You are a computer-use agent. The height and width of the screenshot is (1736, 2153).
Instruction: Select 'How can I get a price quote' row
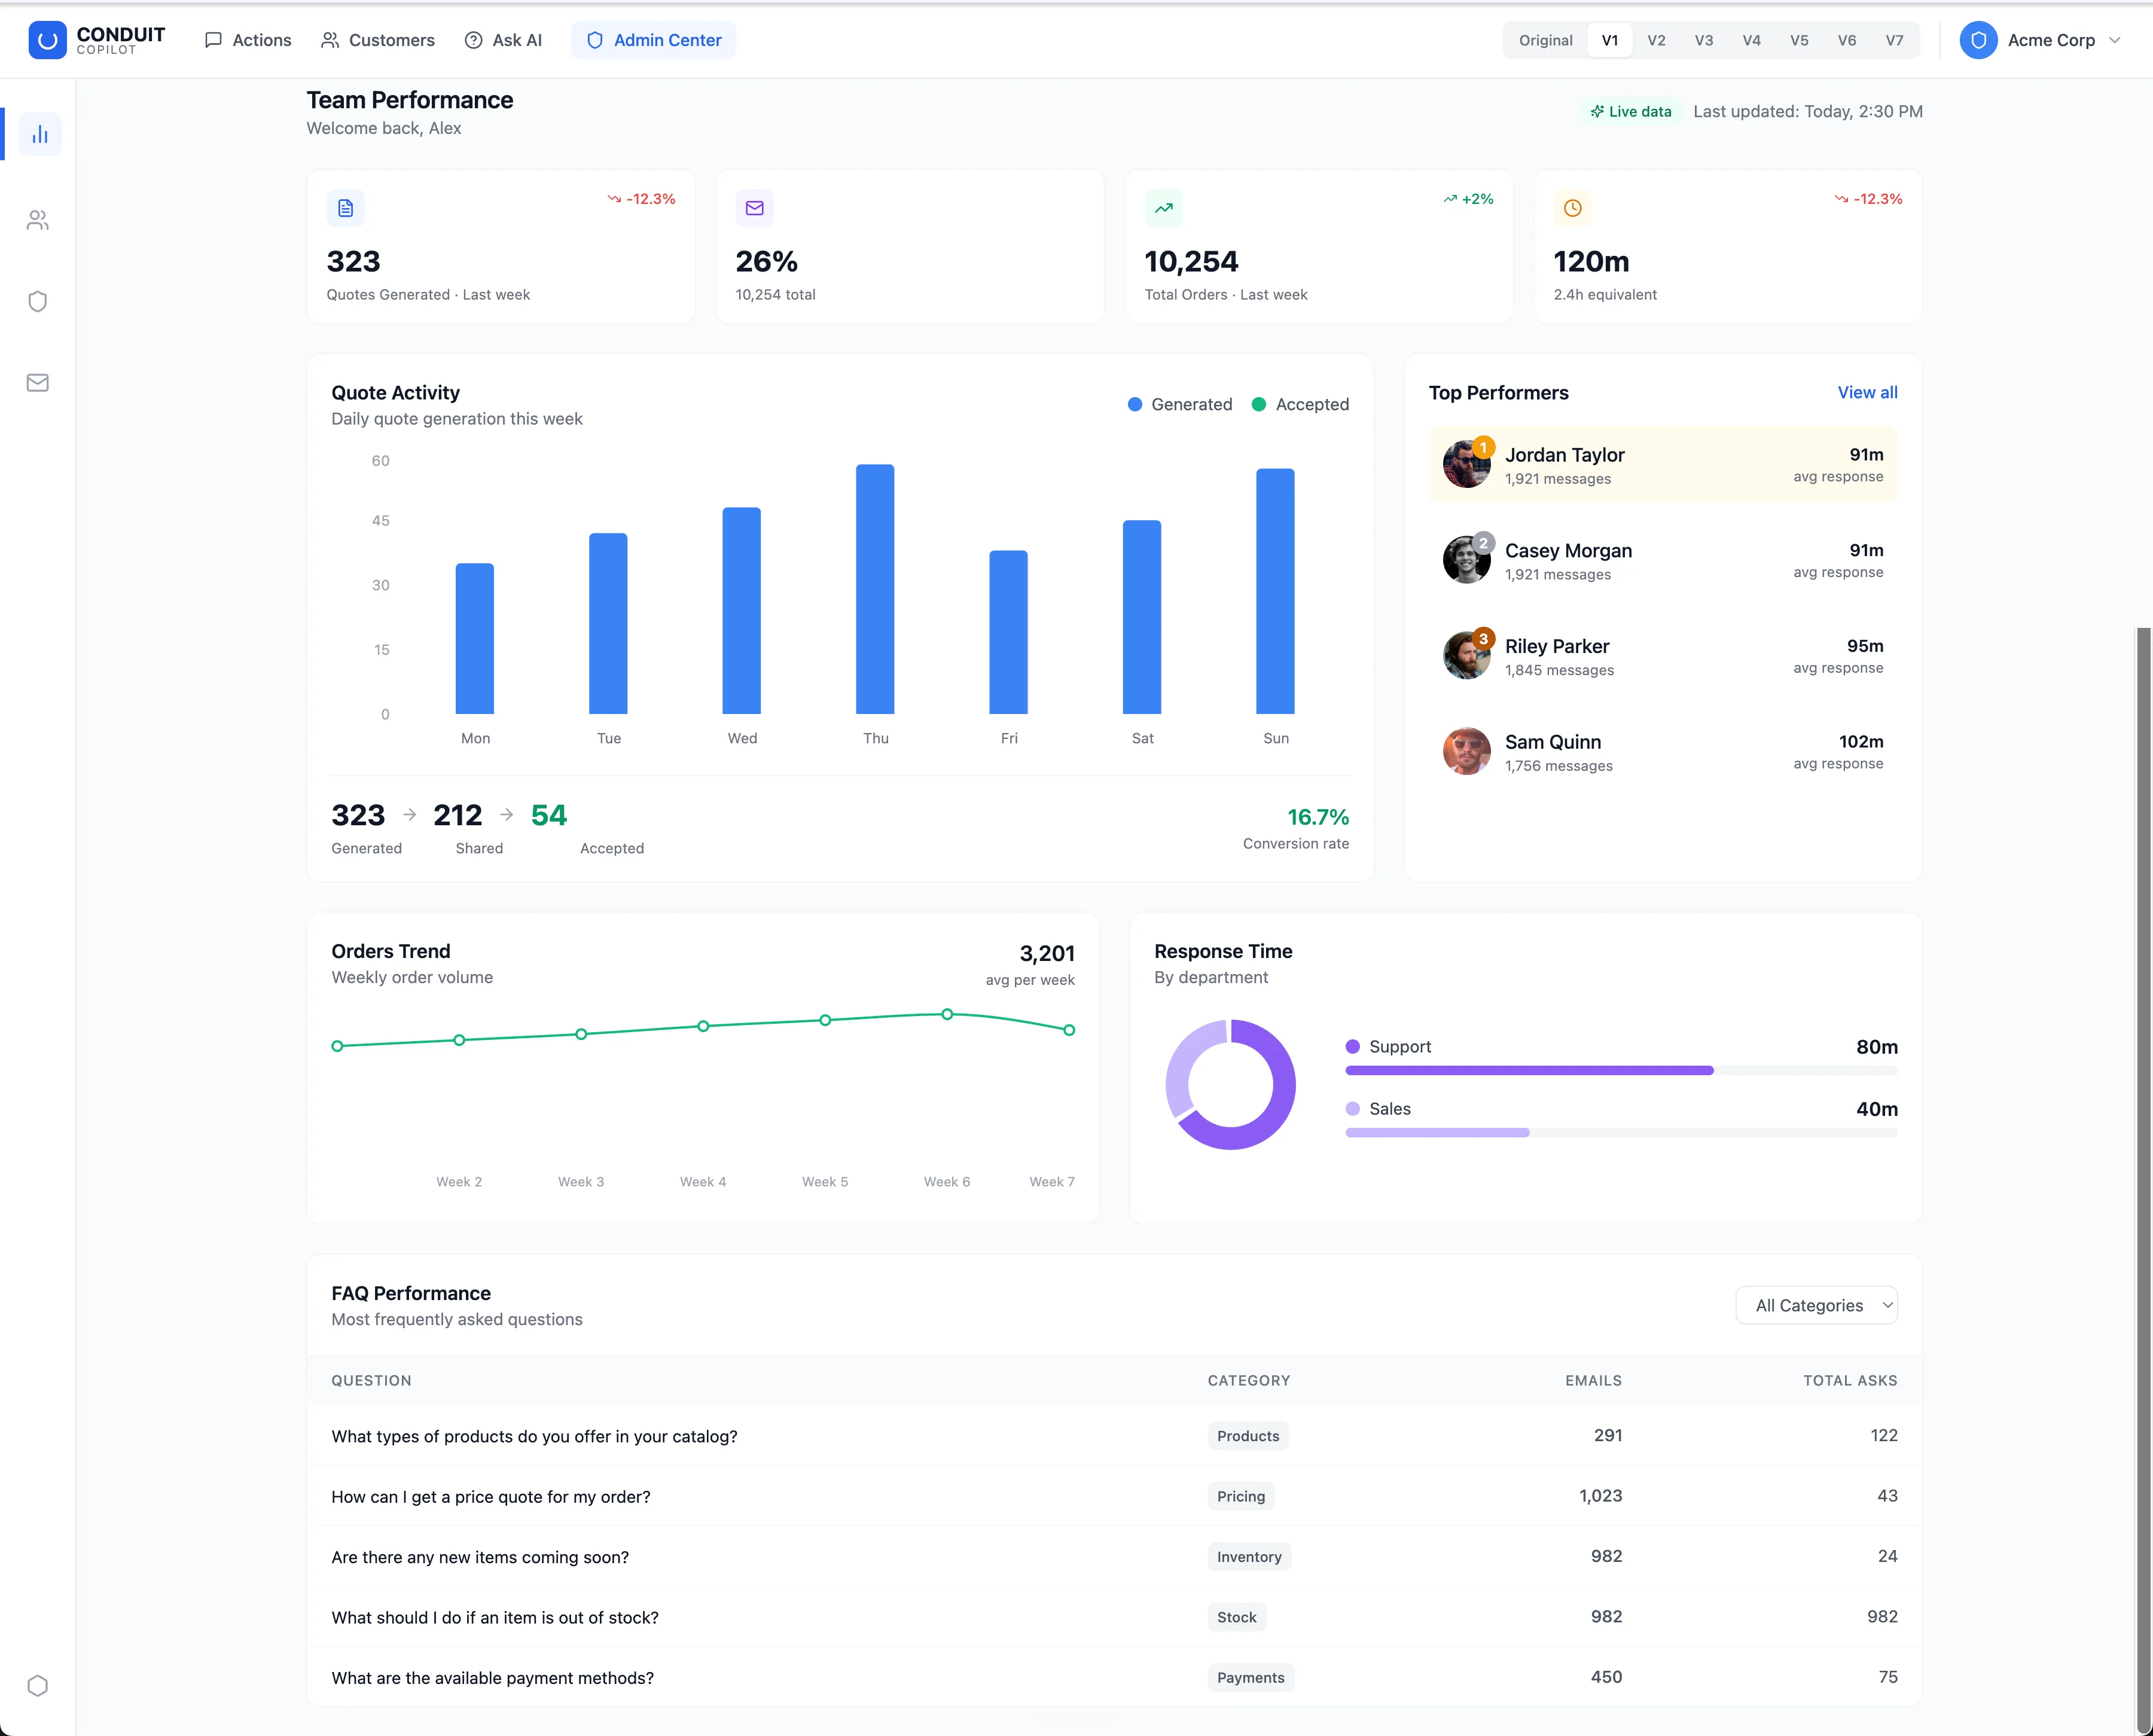point(1114,1496)
